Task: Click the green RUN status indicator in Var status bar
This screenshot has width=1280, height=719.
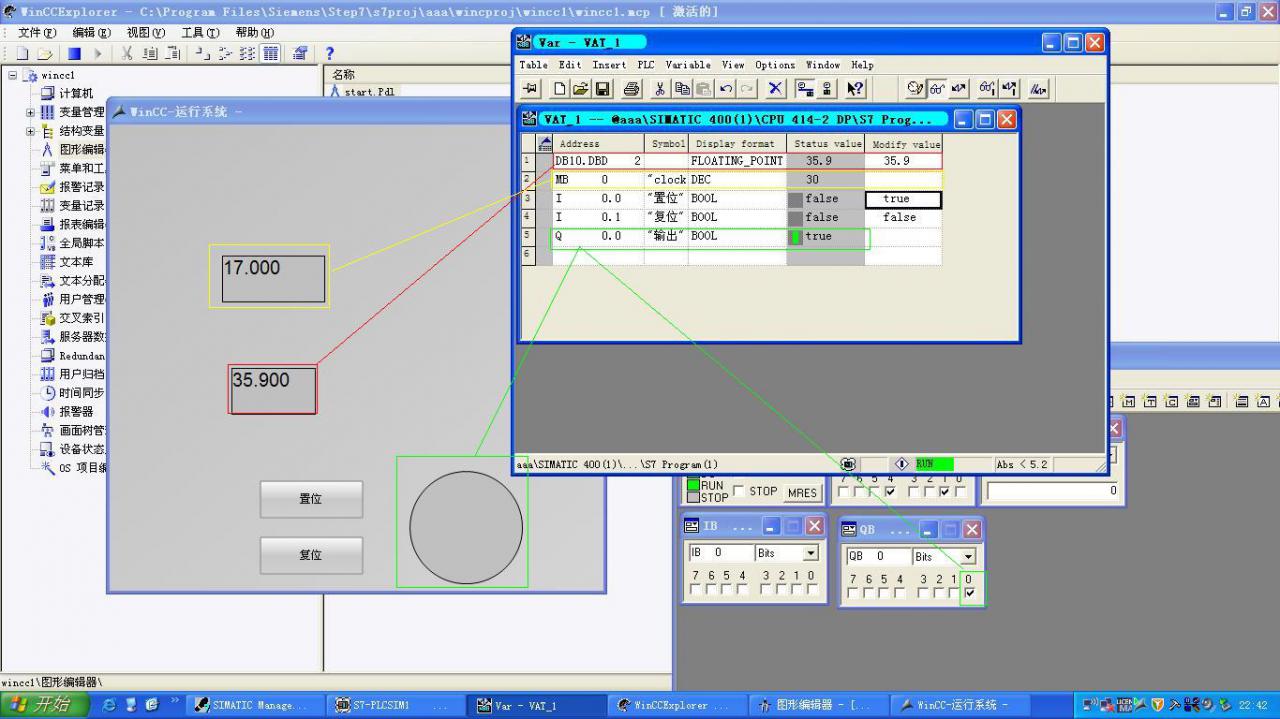Action: pyautogui.click(x=934, y=464)
